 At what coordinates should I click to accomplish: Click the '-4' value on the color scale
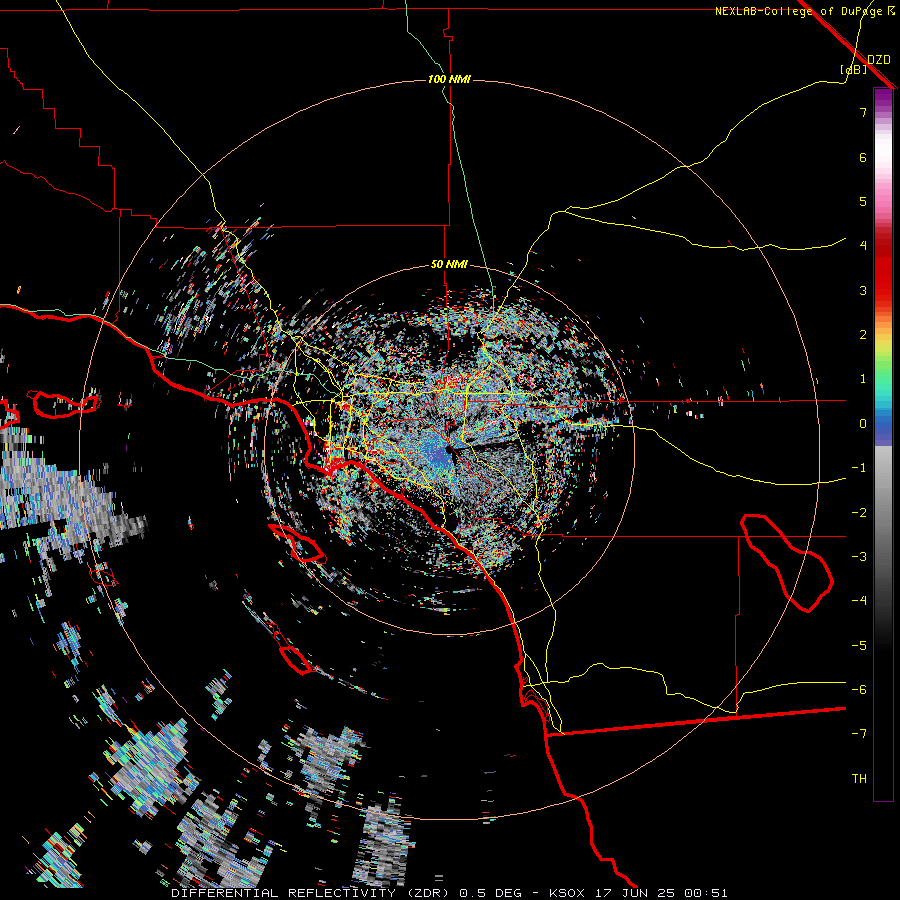click(859, 601)
